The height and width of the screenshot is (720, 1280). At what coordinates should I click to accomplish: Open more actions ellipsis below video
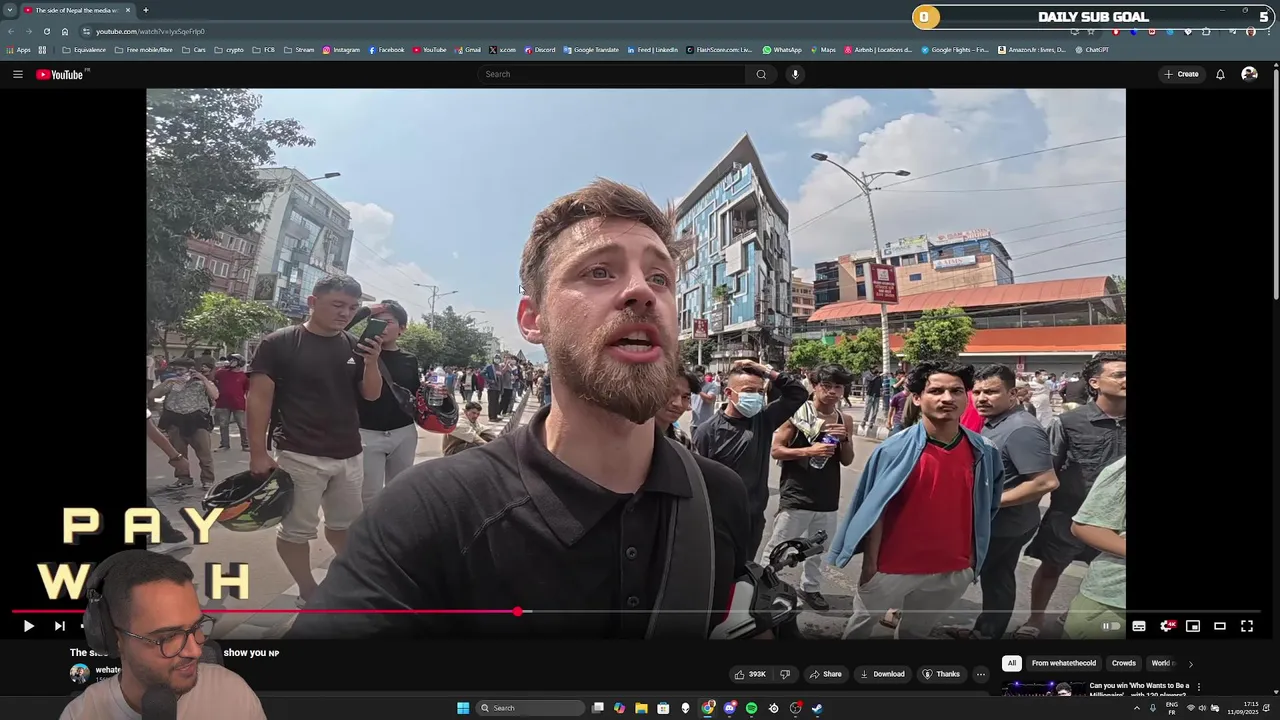pos(981,674)
